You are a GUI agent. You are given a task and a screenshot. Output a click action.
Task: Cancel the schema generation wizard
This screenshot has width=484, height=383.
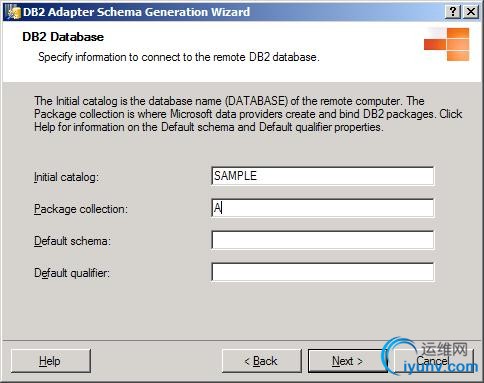[433, 361]
